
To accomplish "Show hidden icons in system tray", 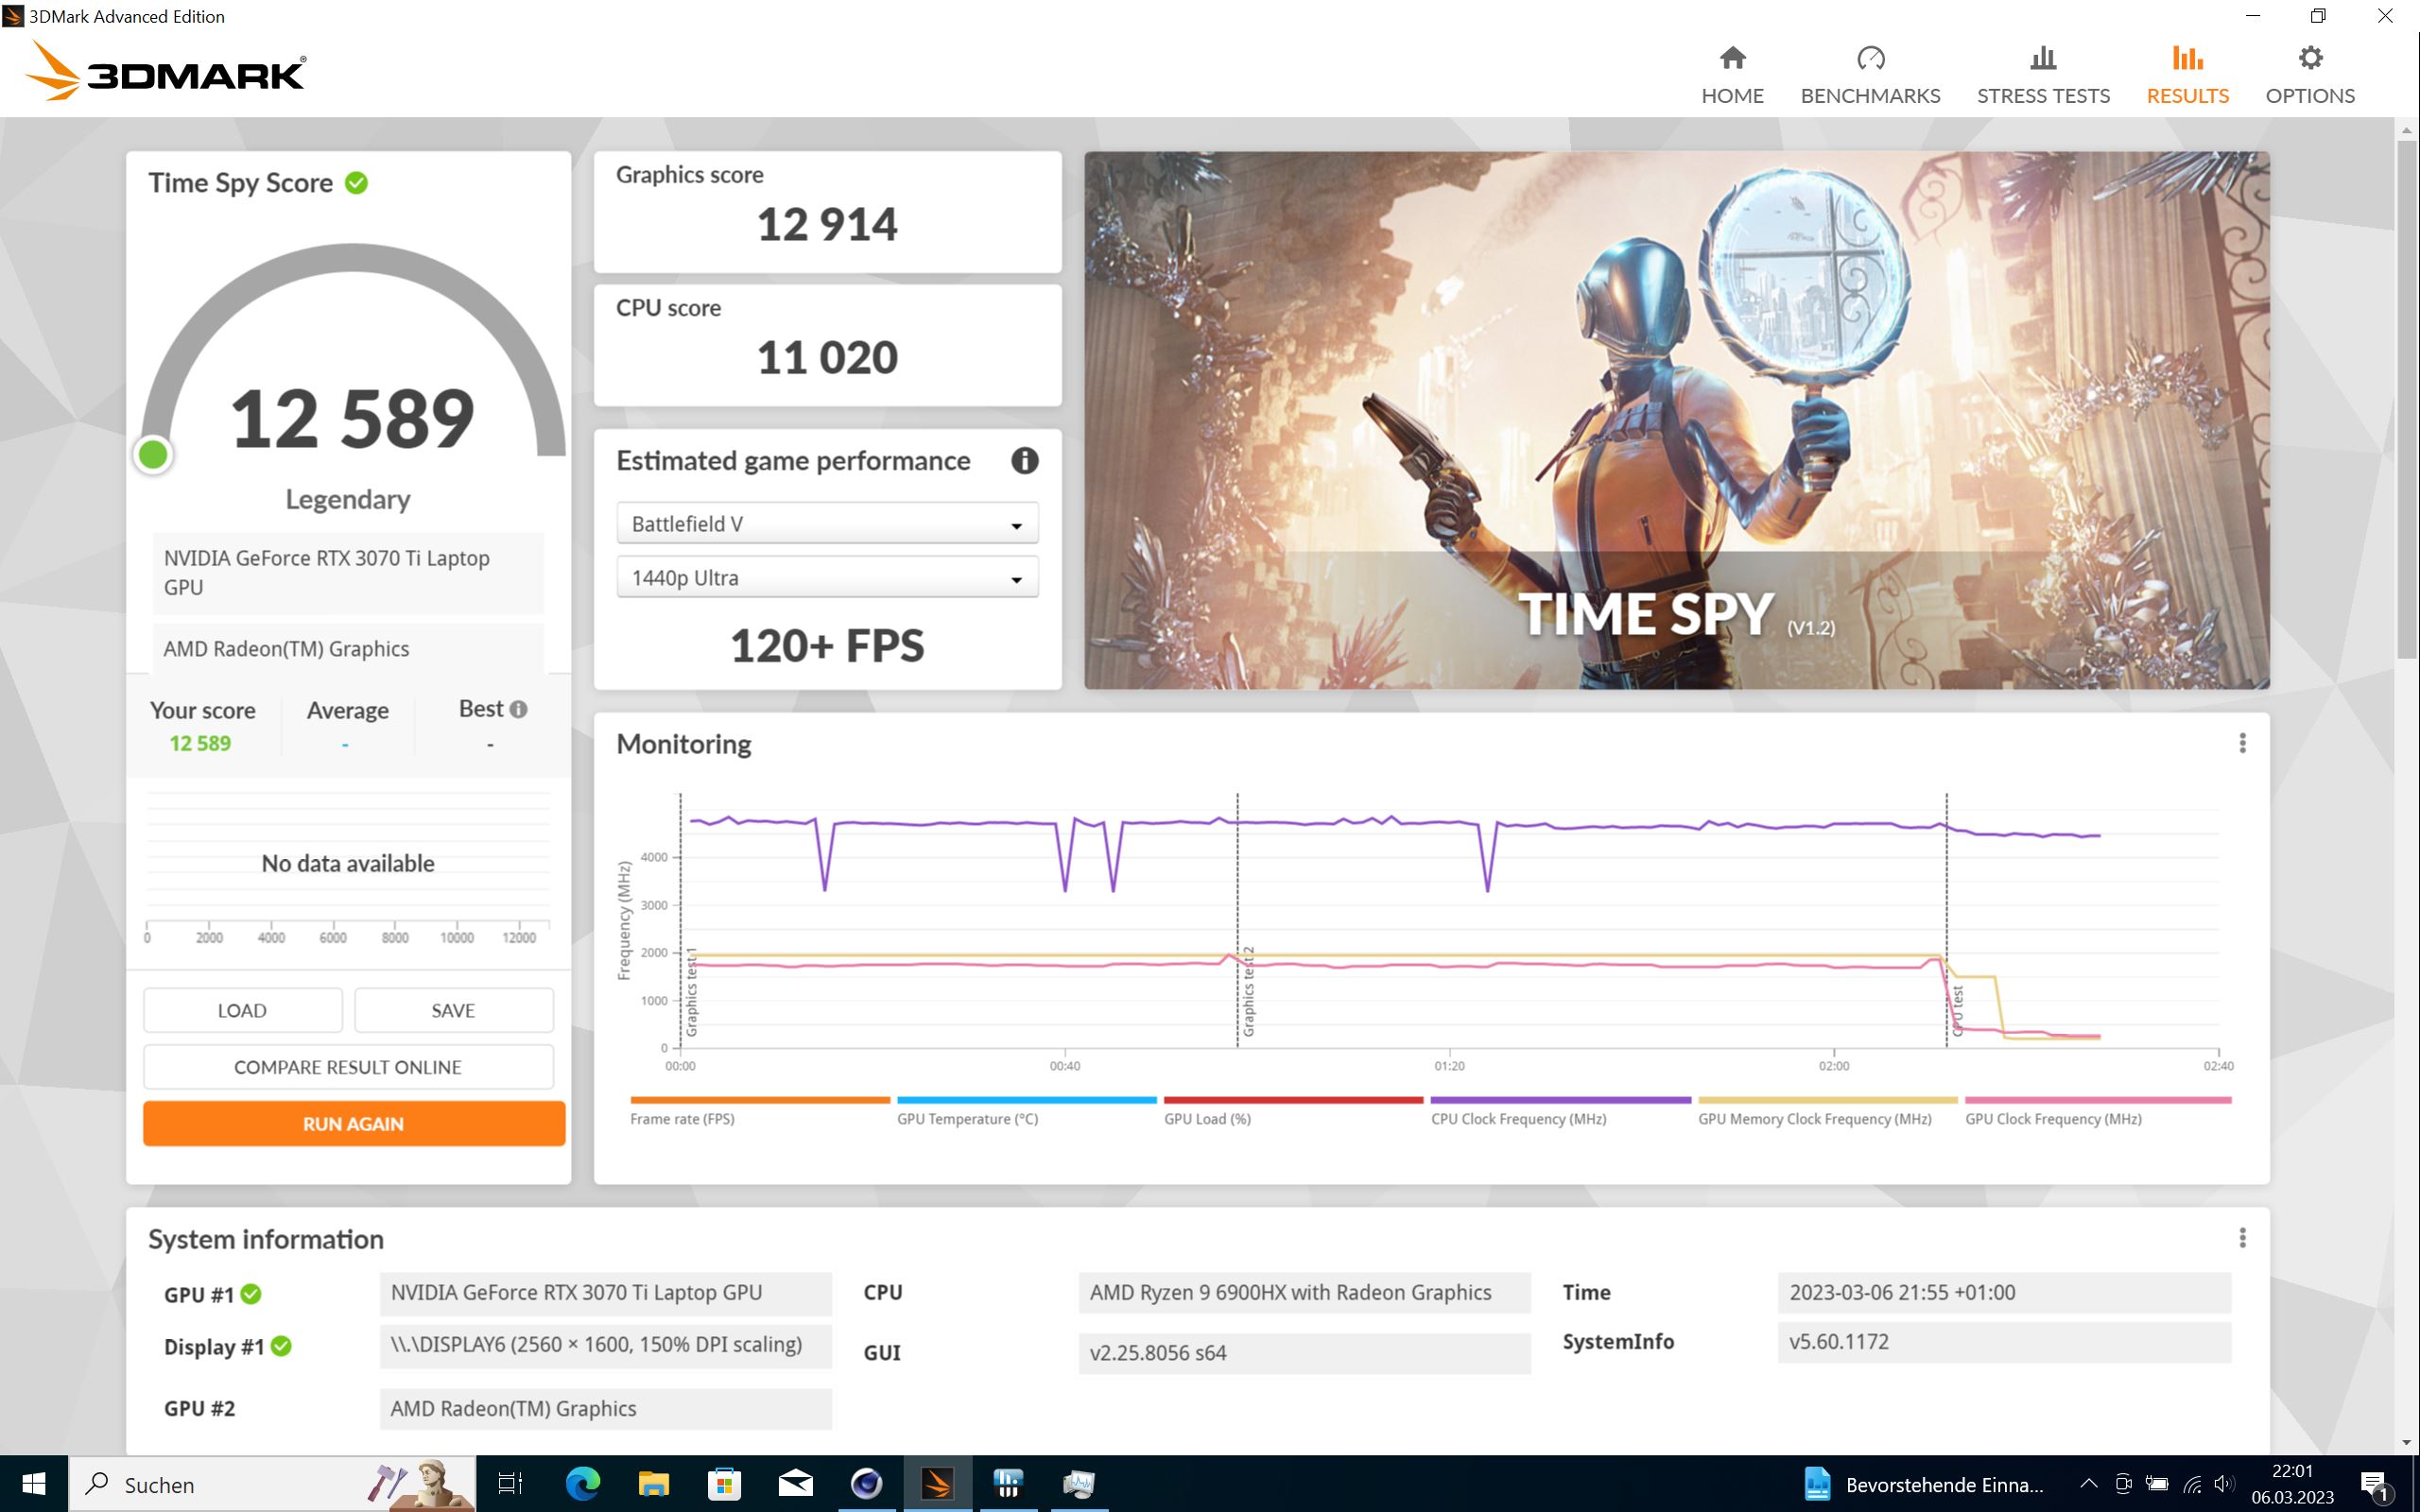I will coord(2088,1484).
